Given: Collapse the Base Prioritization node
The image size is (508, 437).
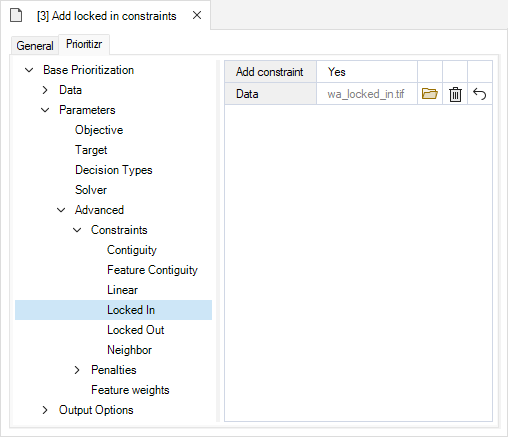Looking at the screenshot, I should 29,70.
